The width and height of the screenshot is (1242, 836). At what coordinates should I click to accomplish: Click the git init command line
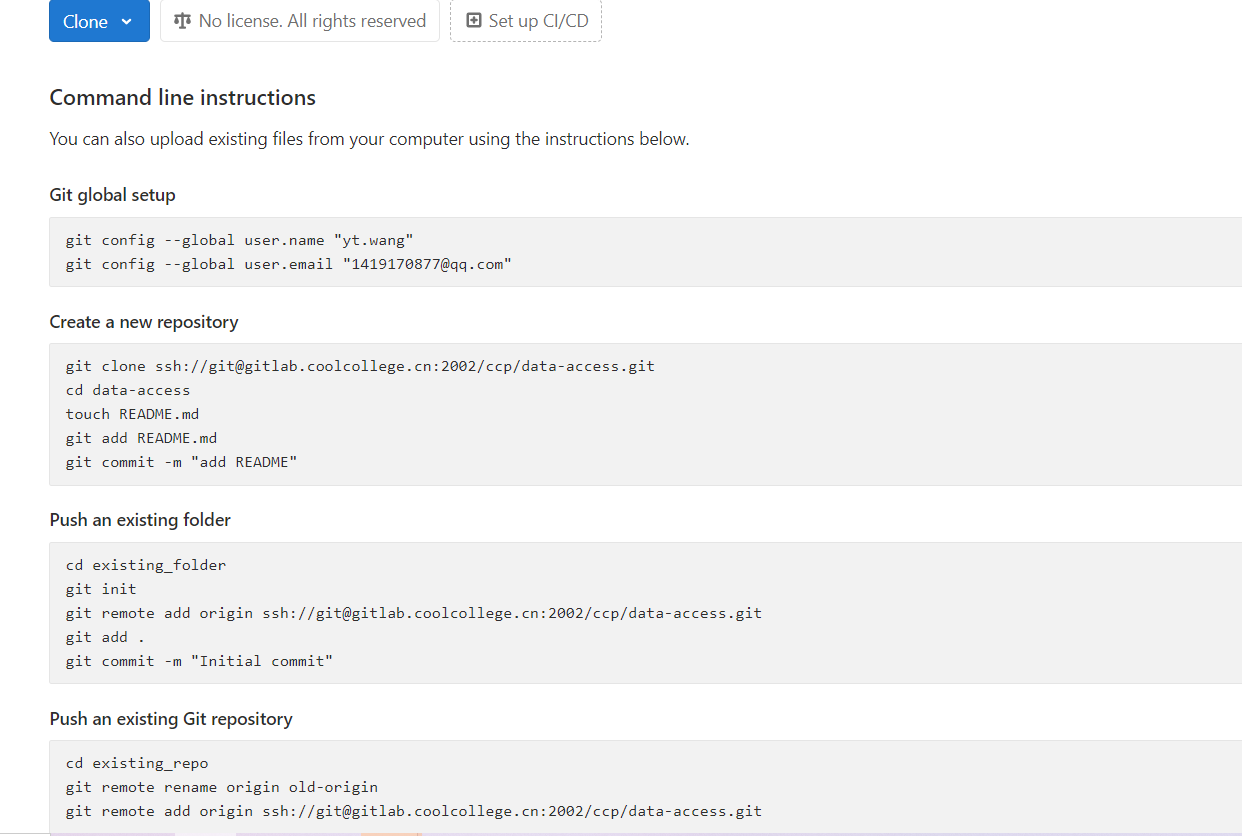pyautogui.click(x=101, y=589)
